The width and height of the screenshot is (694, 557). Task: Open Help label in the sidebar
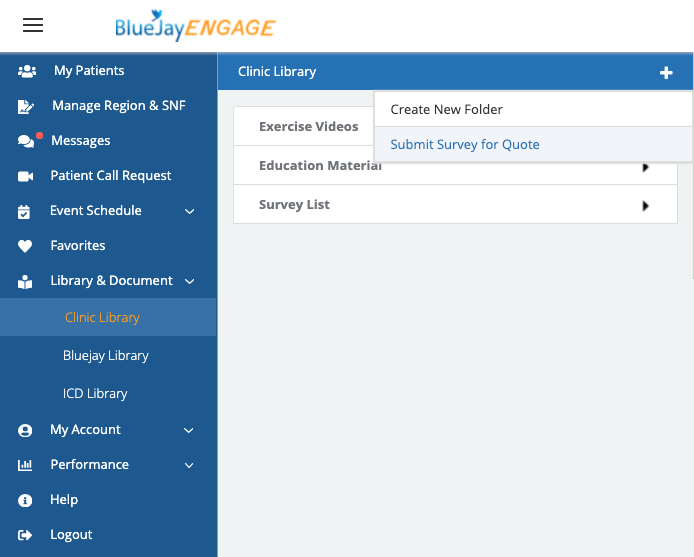coord(64,499)
